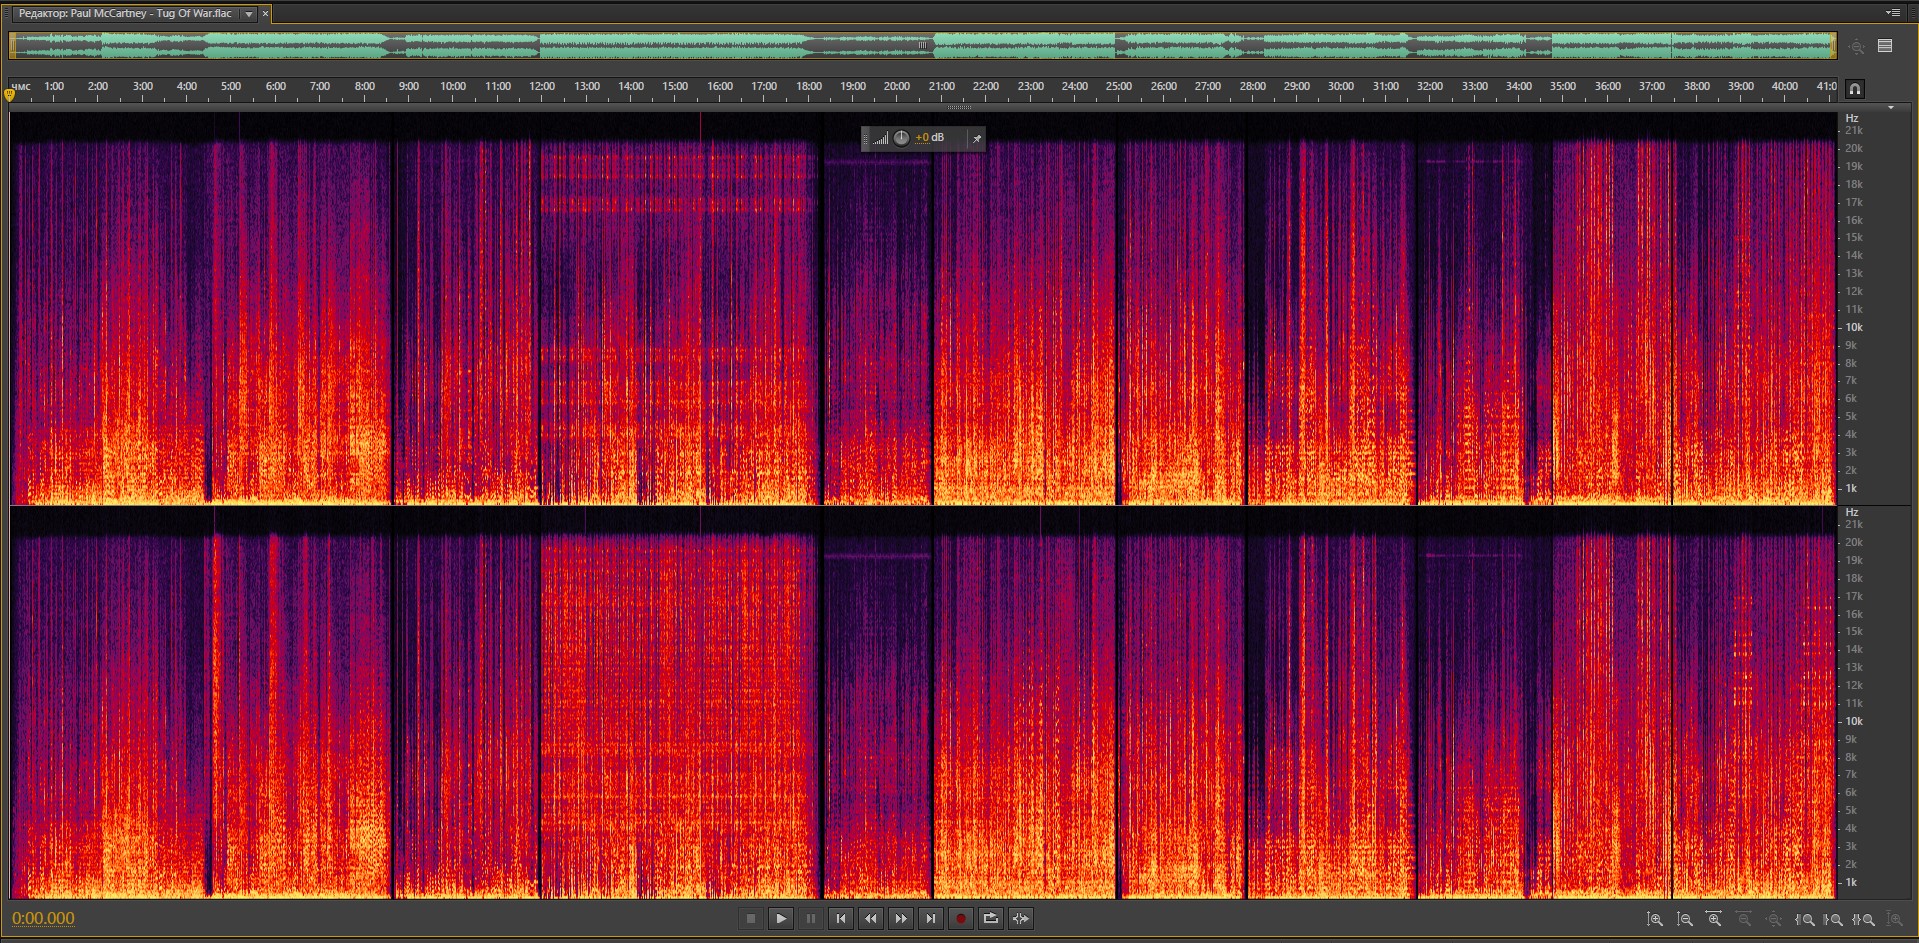Click the red Record button
1919x943 pixels.
(961, 918)
